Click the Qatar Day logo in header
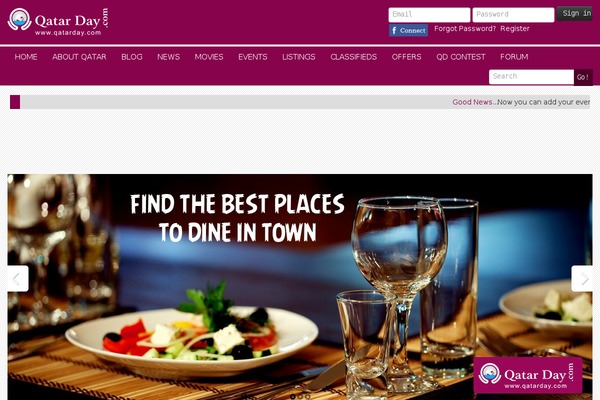The image size is (600, 400). point(58,21)
